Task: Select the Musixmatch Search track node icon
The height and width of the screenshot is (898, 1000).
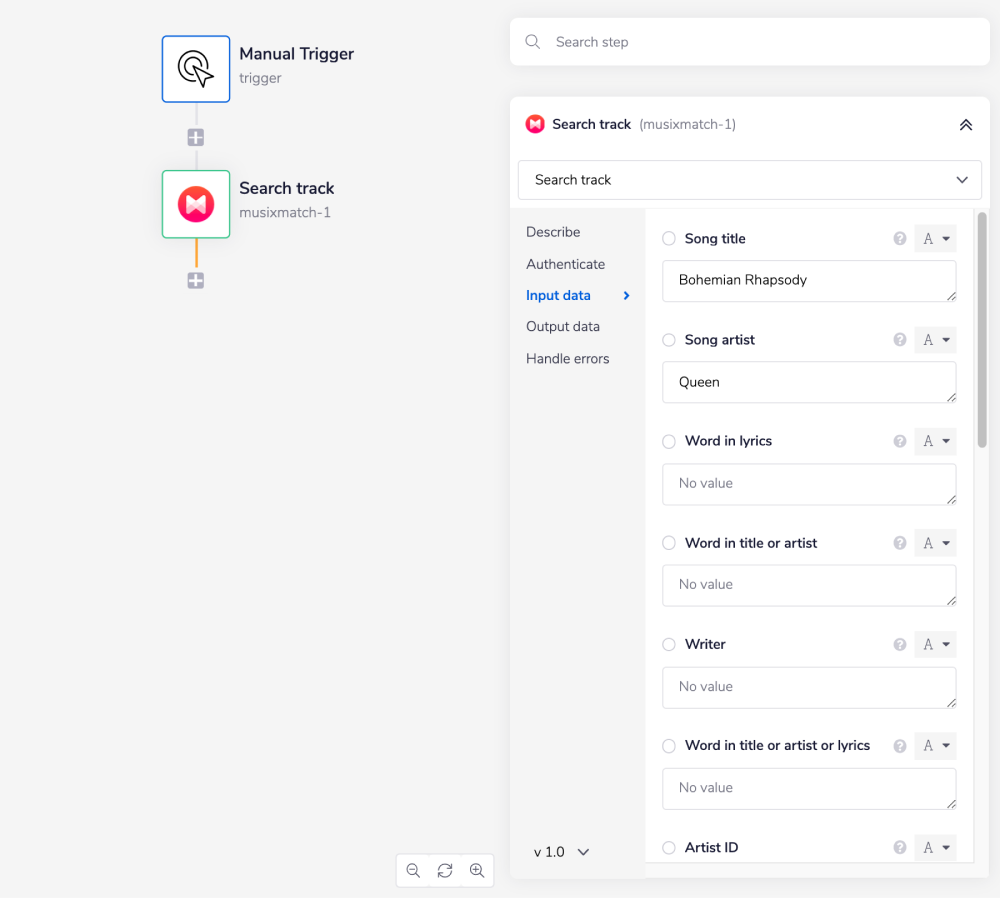Action: [196, 204]
